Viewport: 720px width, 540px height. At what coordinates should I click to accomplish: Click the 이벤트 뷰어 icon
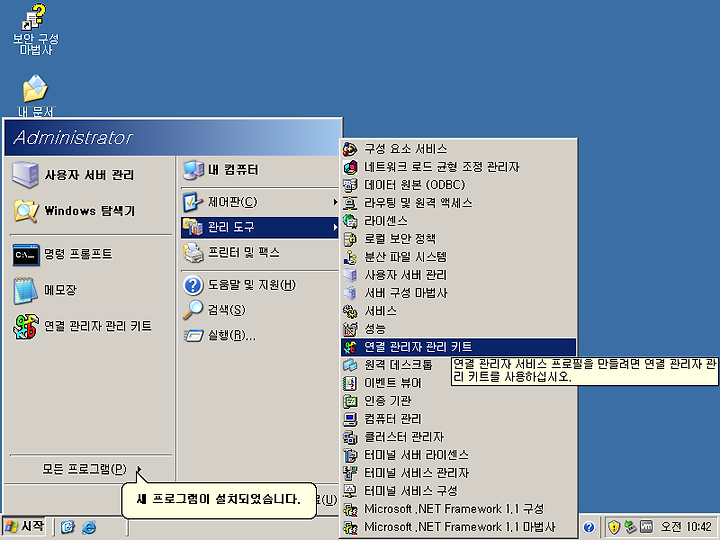click(350, 382)
